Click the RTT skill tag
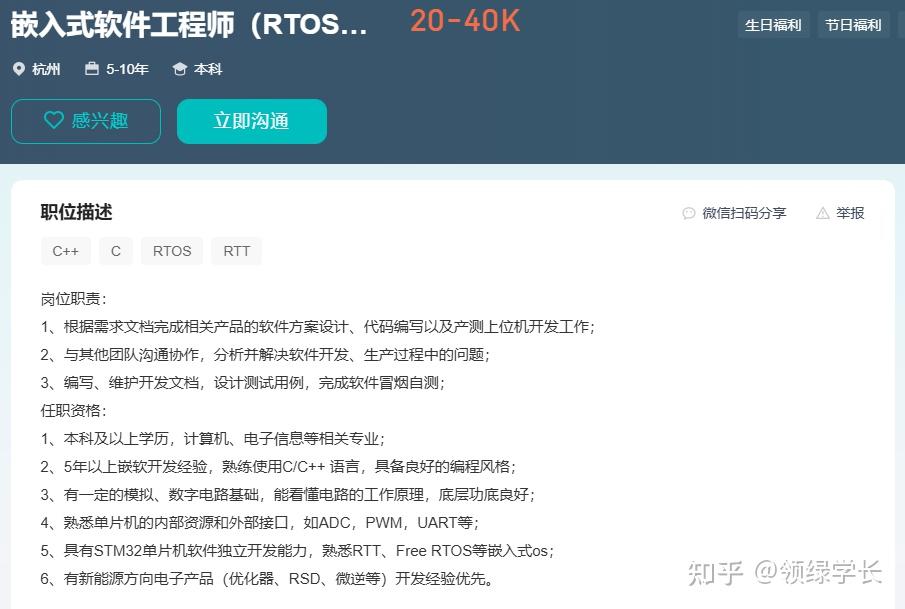 (x=236, y=251)
